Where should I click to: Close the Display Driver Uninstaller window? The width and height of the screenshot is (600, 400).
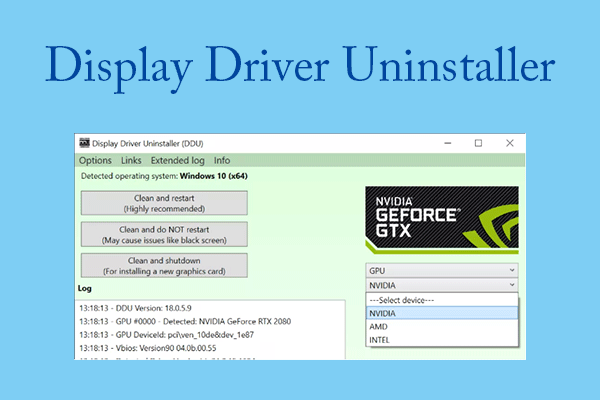pos(510,143)
